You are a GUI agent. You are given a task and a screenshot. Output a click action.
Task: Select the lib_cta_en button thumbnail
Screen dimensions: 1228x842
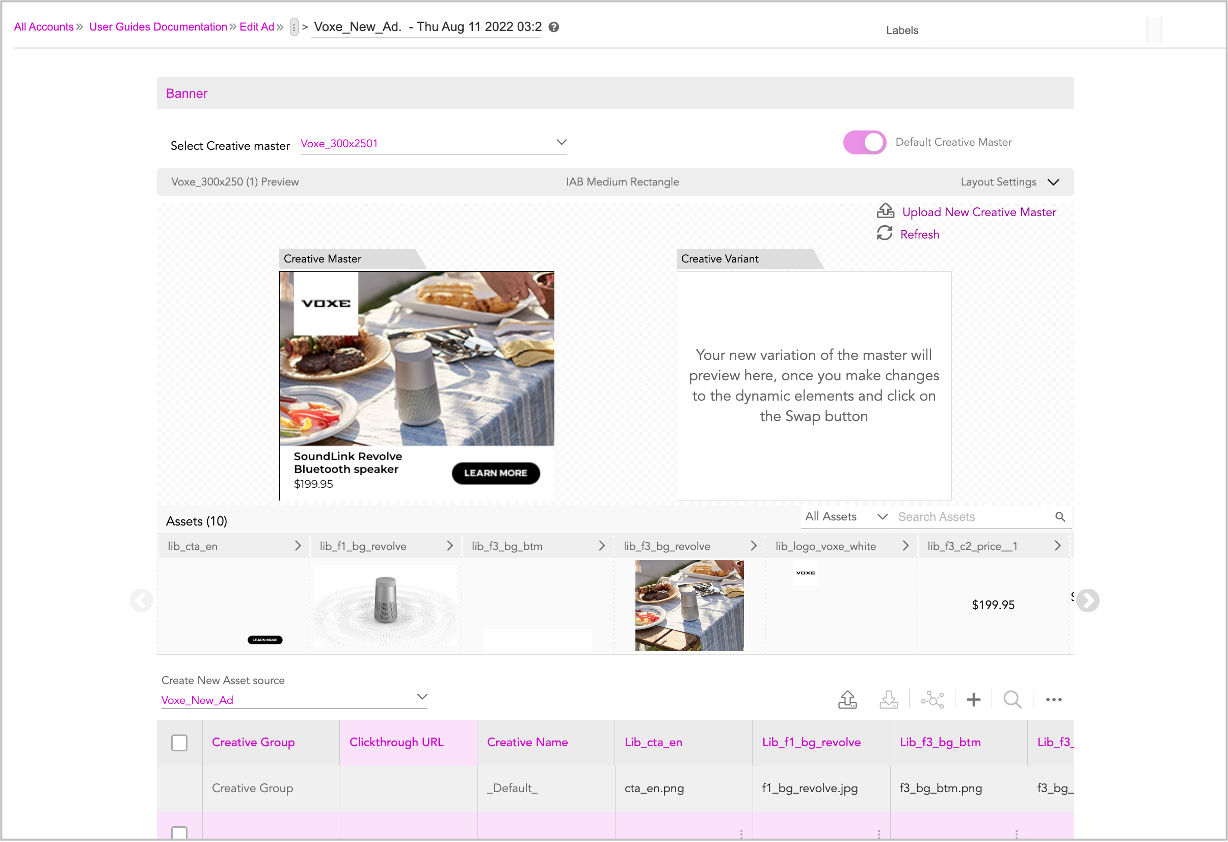pyautogui.click(x=265, y=639)
